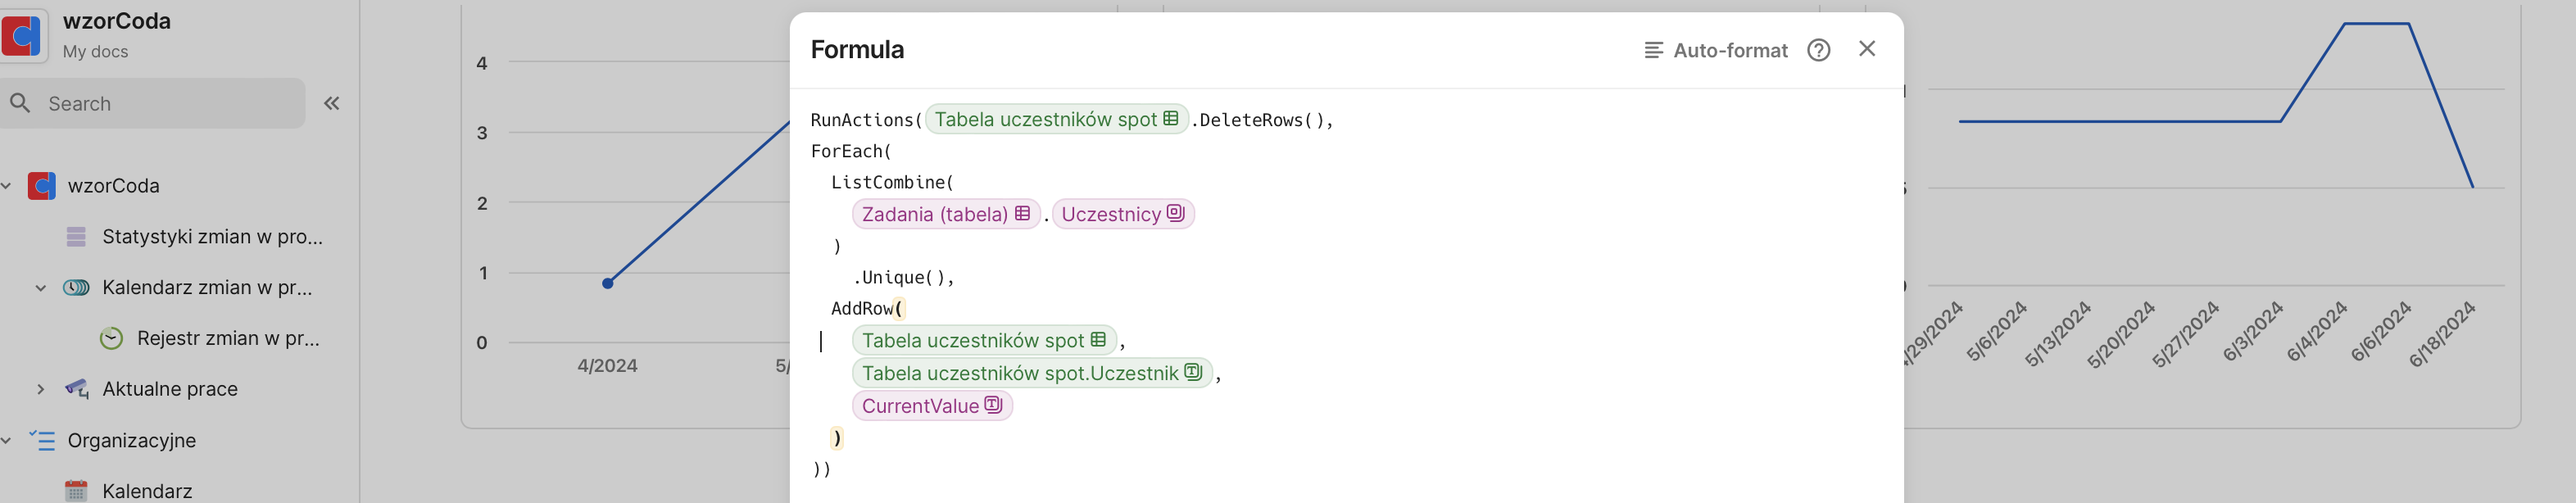The height and width of the screenshot is (503, 2576).
Task: Open Statystyki zmian w pro... page
Action: click(212, 236)
